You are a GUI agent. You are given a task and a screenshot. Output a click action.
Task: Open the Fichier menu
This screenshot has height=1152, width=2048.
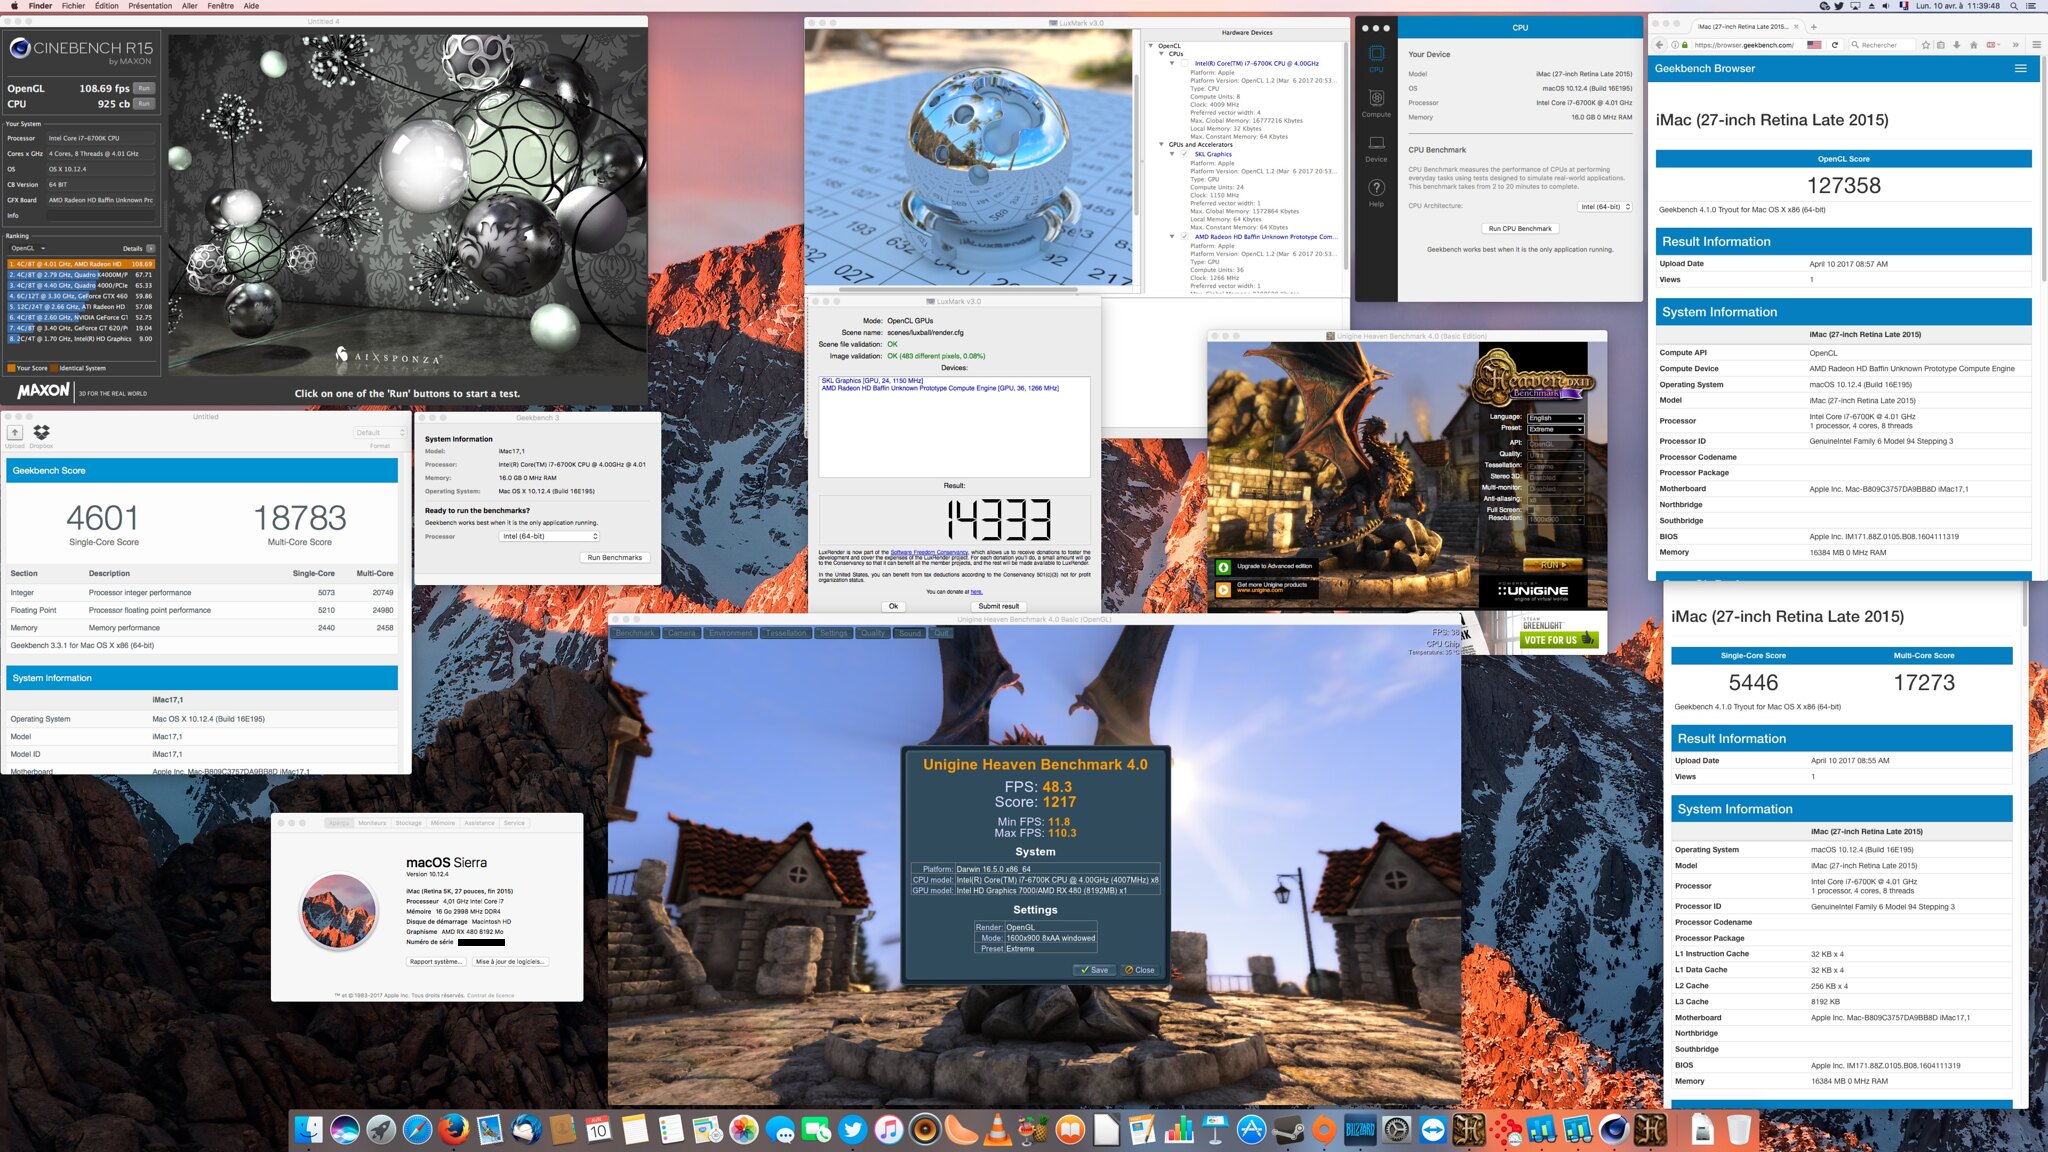click(73, 6)
